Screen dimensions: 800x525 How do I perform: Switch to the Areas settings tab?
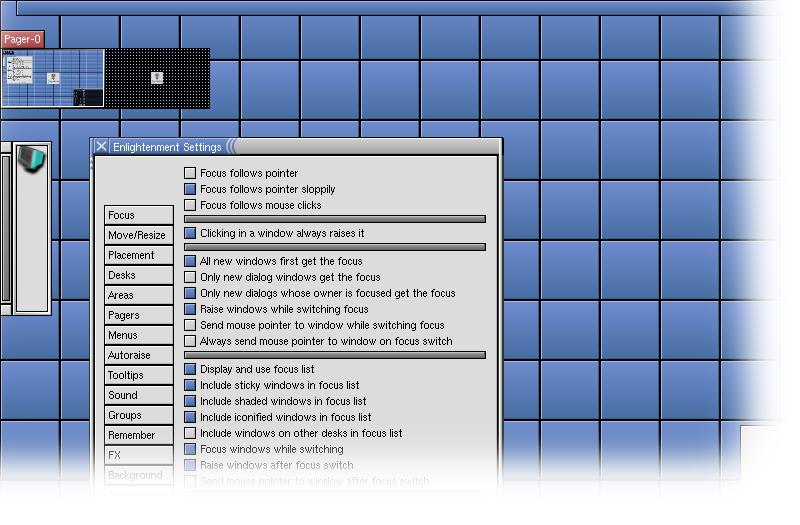(x=139, y=295)
